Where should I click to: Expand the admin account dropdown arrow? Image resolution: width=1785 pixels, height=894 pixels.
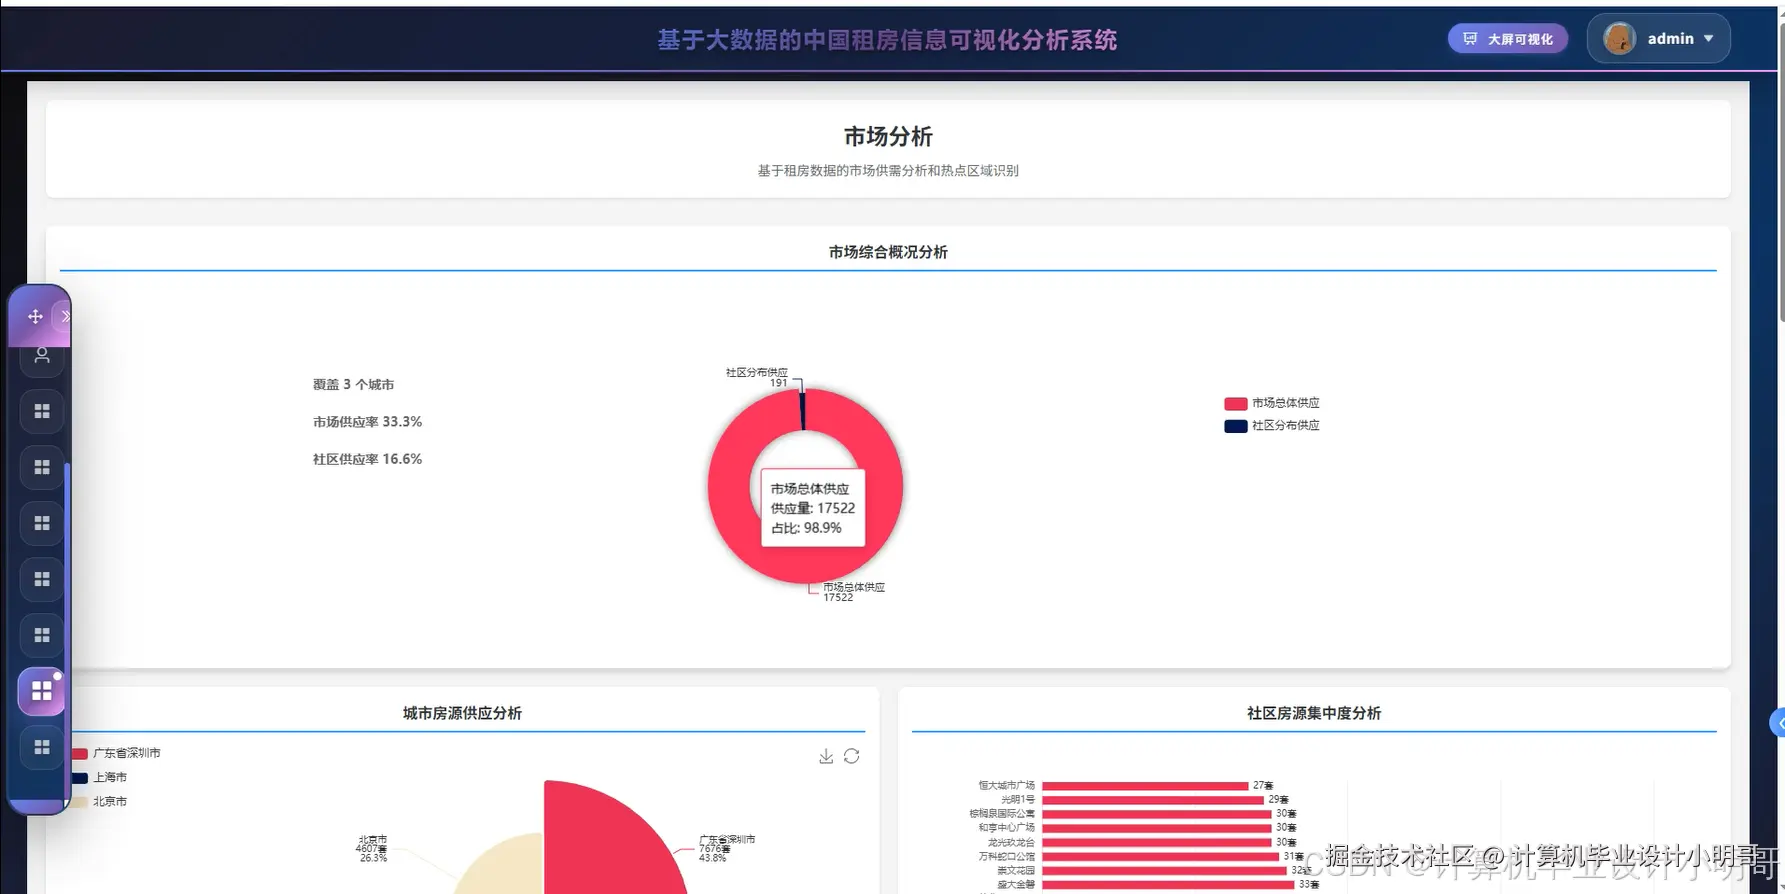[x=1708, y=39]
